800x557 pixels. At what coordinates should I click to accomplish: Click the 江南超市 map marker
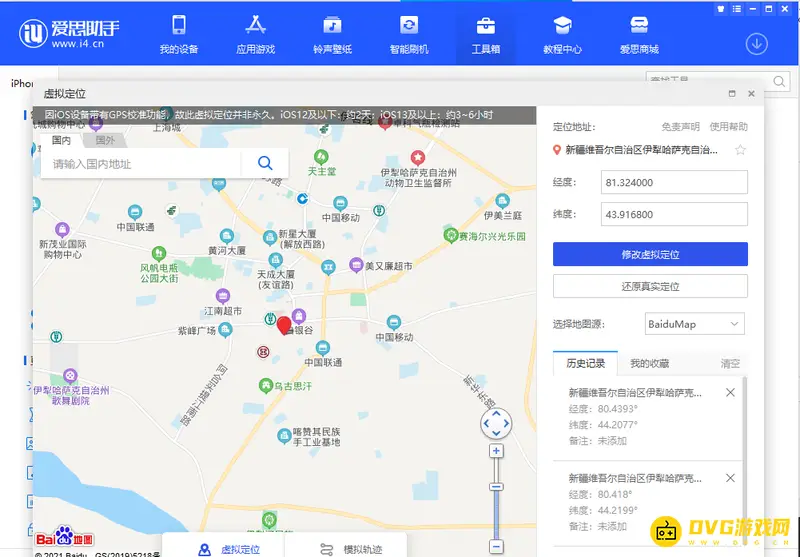tap(222, 295)
